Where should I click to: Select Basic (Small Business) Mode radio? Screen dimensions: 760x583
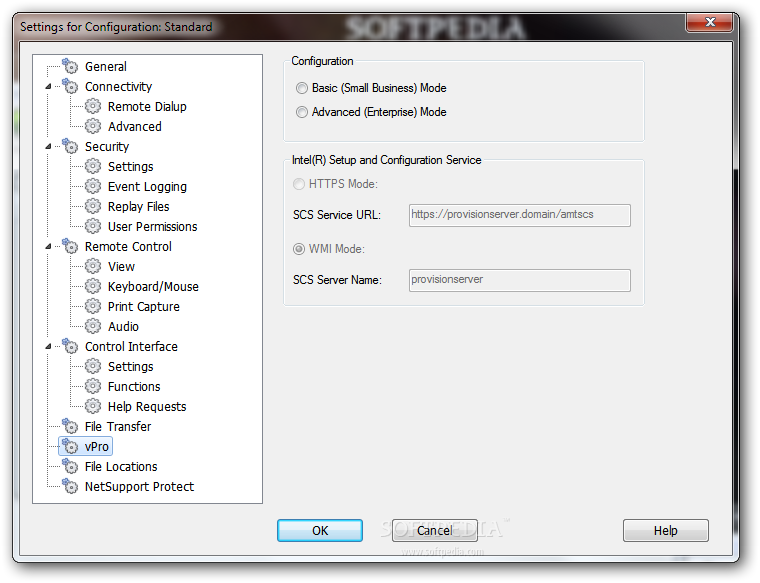[301, 88]
